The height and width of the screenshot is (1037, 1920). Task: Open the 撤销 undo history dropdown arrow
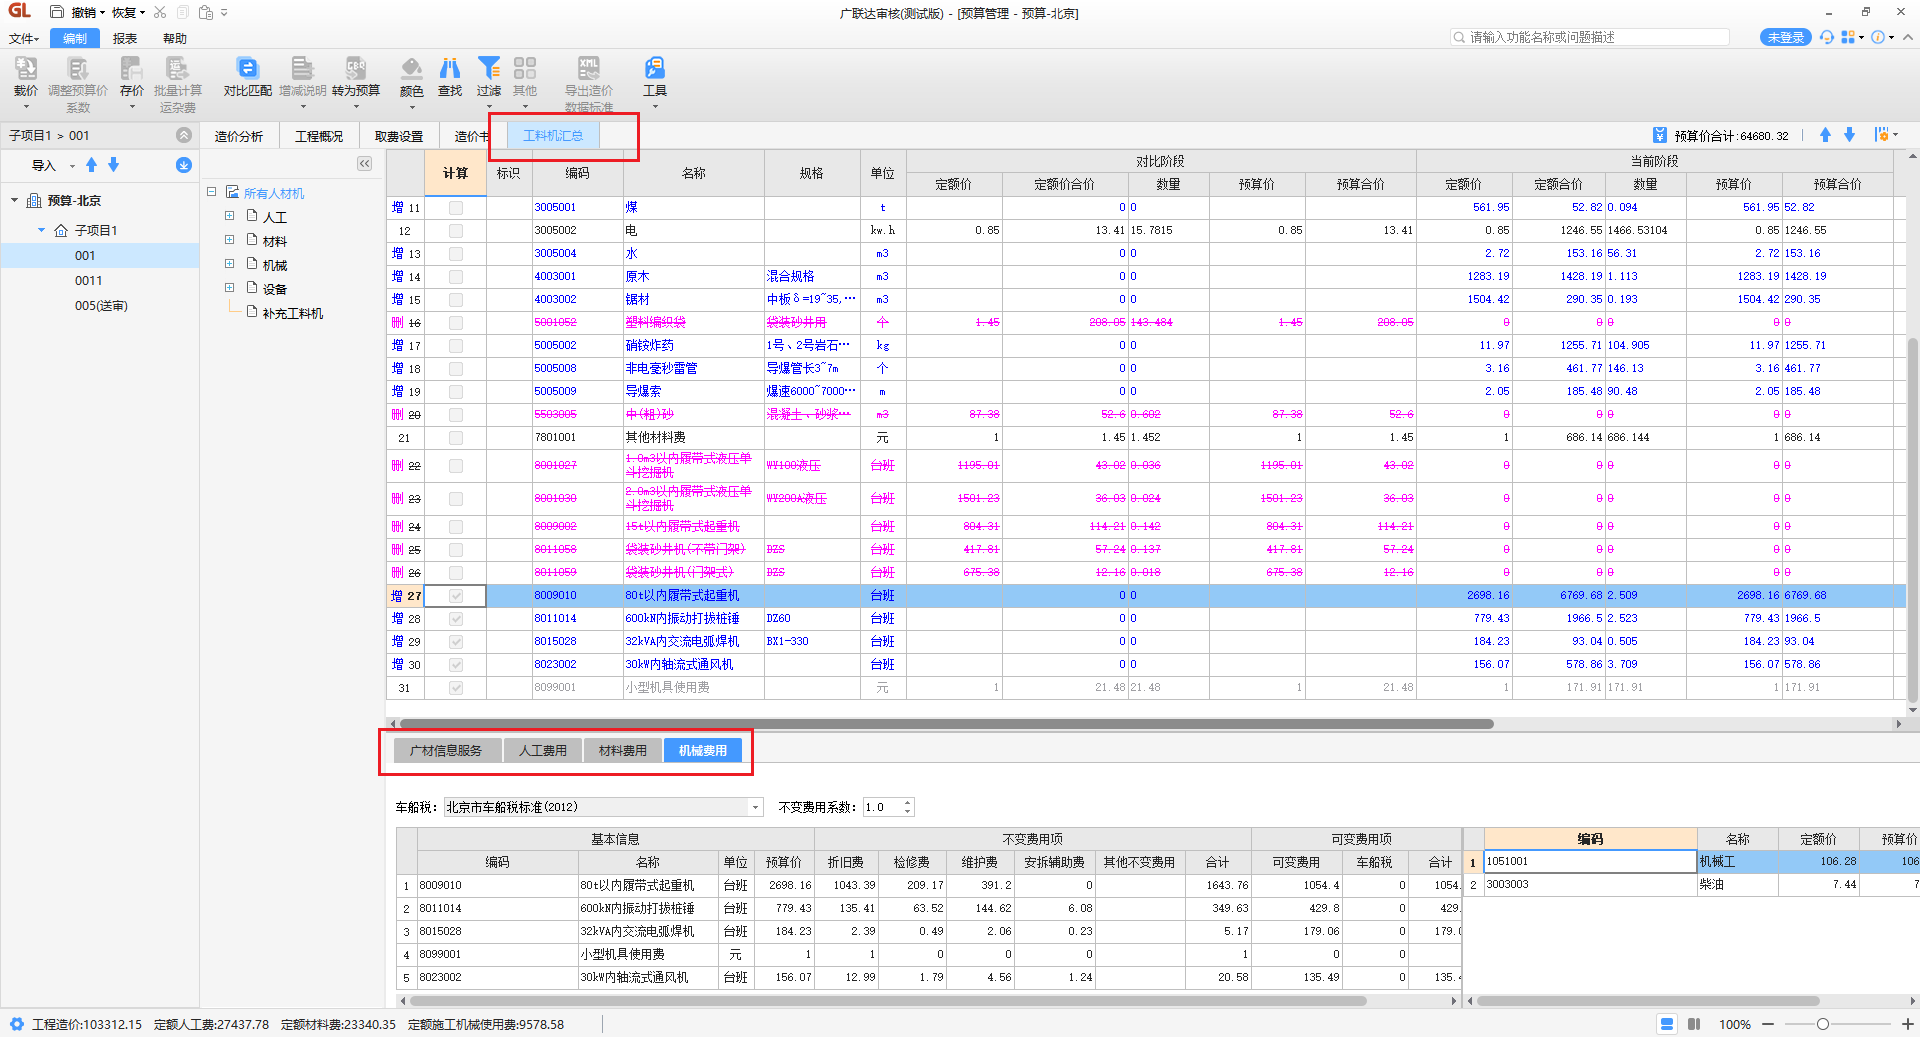(103, 13)
